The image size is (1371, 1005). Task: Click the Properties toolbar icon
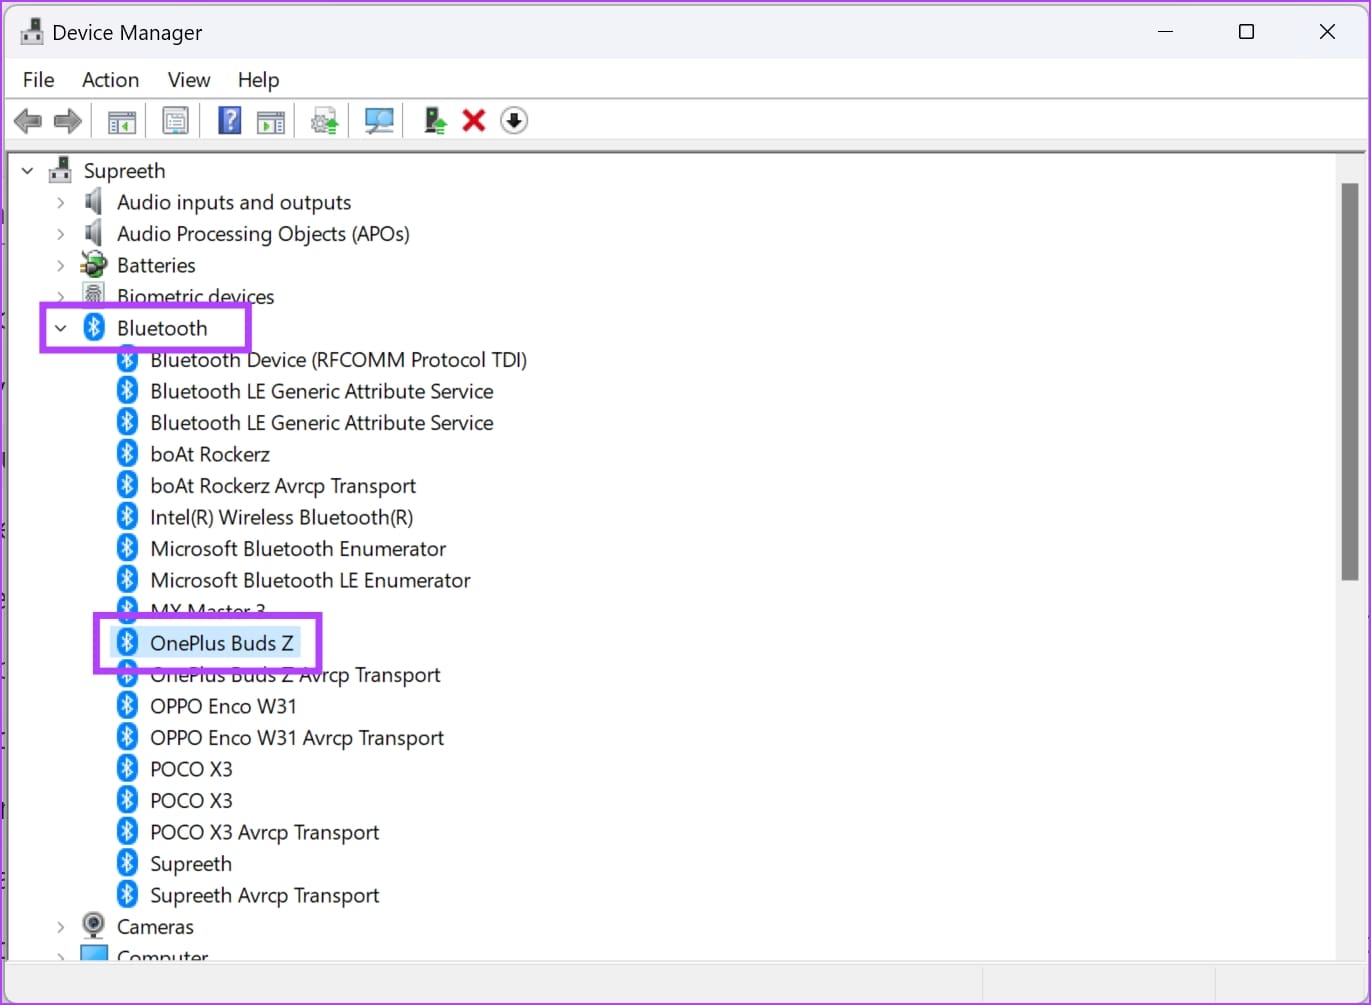click(175, 122)
